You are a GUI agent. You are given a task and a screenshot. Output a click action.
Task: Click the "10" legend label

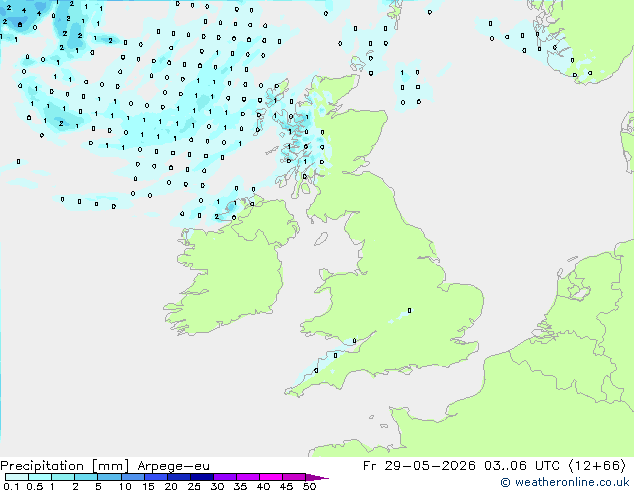pyautogui.click(x=125, y=486)
